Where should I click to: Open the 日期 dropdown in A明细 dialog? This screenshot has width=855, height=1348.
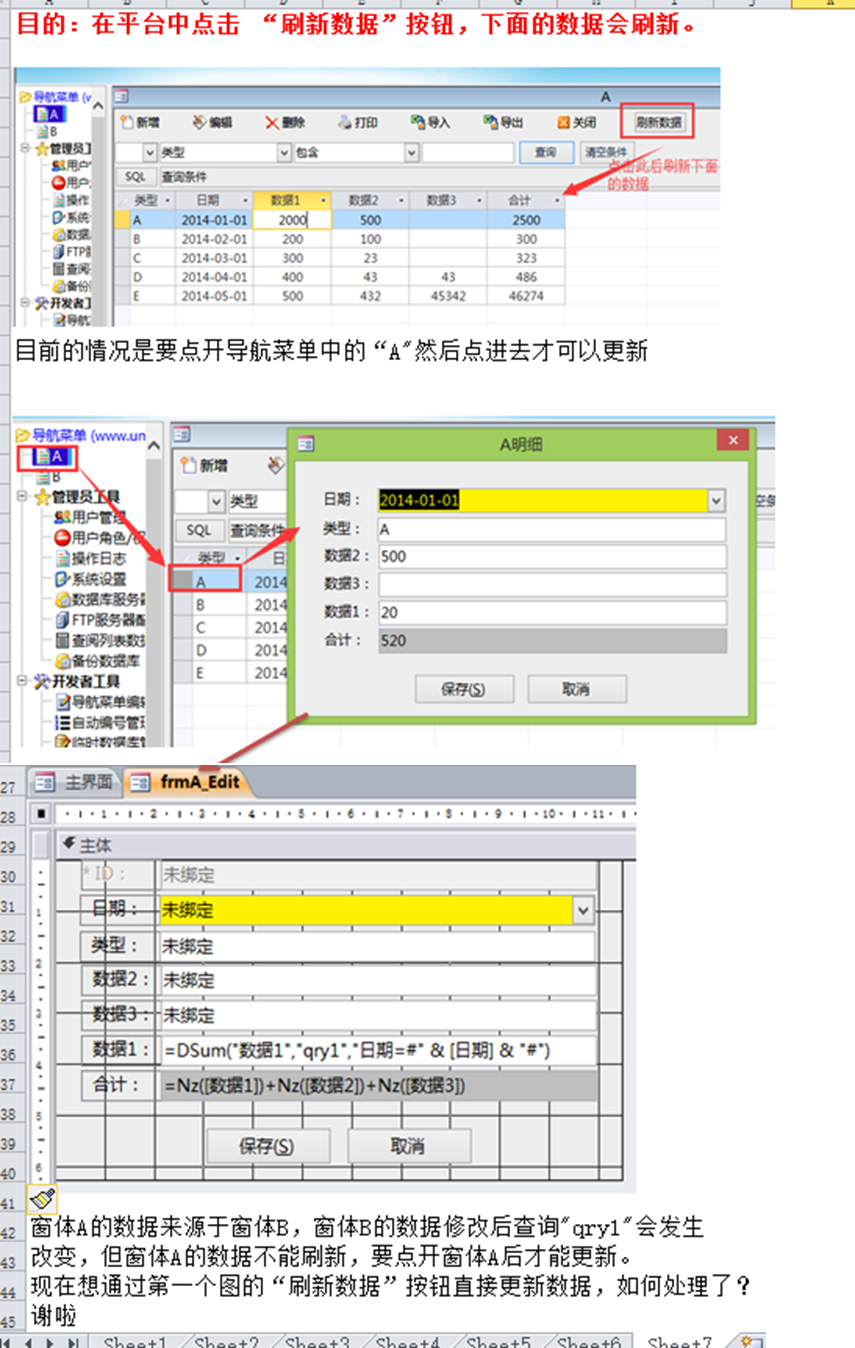[716, 500]
